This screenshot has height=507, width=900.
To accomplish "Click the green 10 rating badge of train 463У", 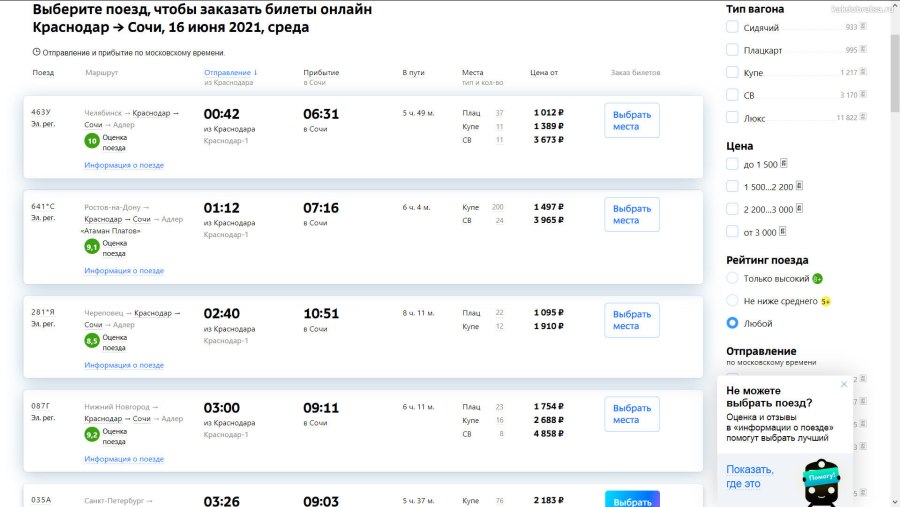I will point(92,141).
